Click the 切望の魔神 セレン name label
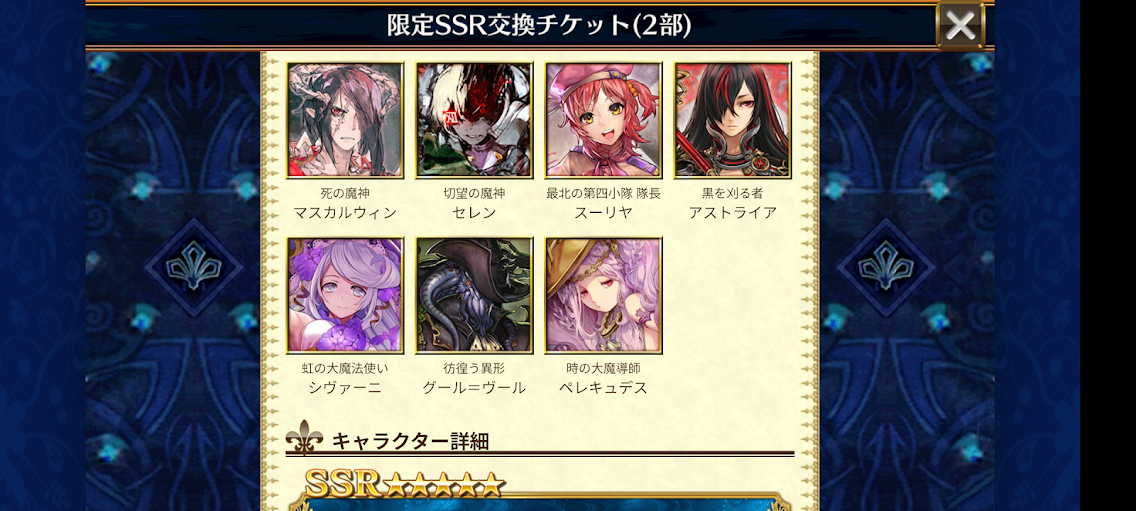The width and height of the screenshot is (1136, 511). 474,203
